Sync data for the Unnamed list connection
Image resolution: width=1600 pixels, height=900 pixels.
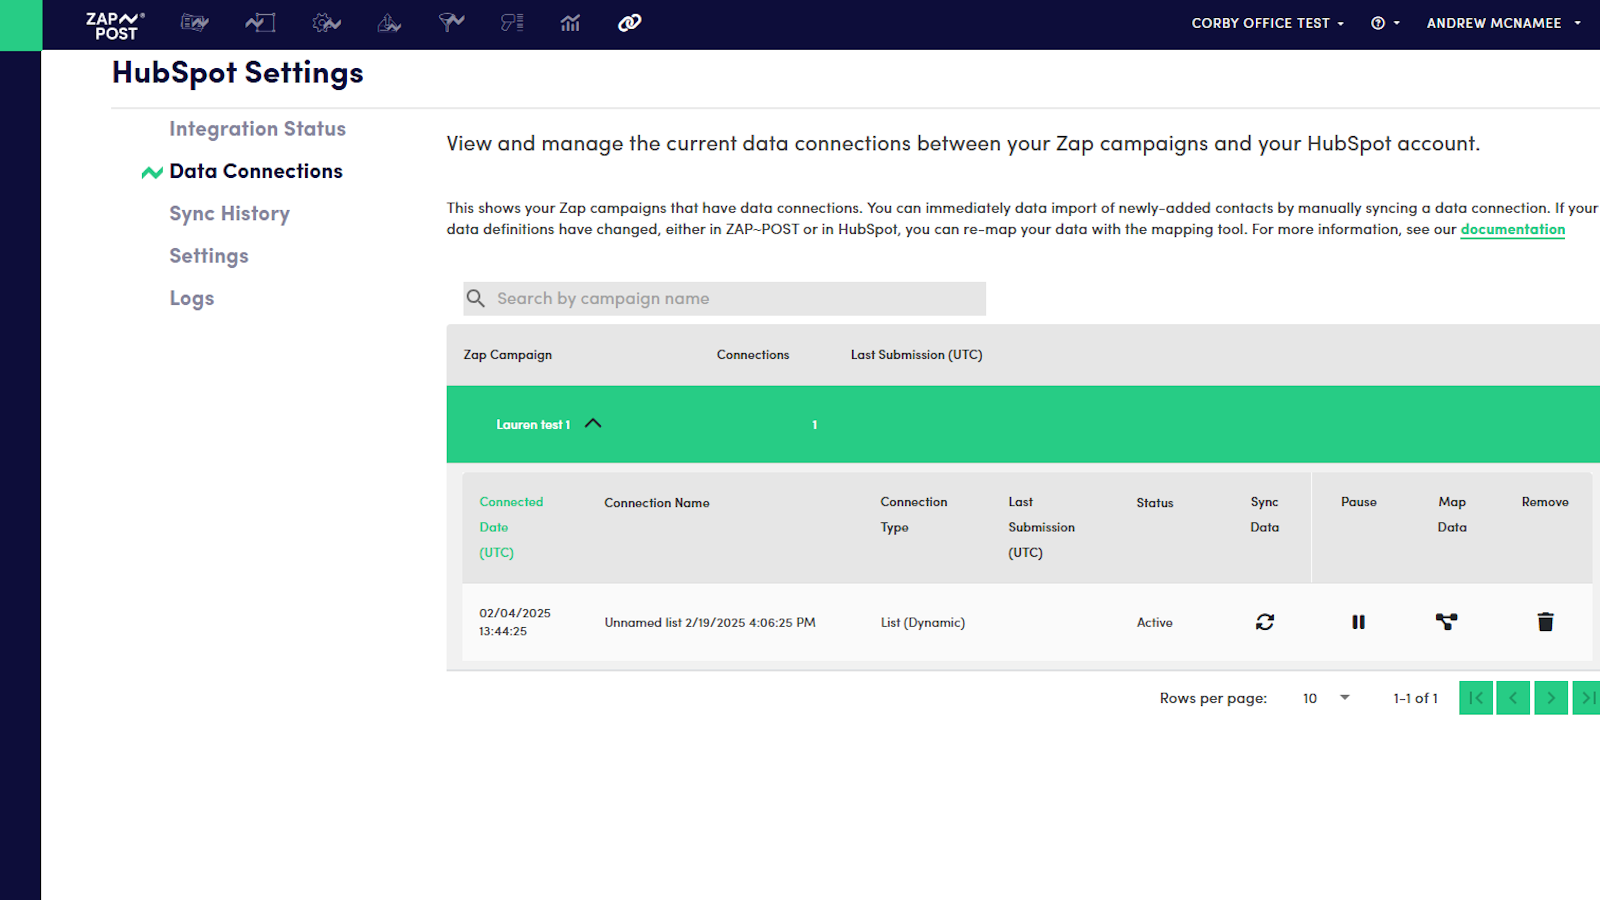(1264, 622)
